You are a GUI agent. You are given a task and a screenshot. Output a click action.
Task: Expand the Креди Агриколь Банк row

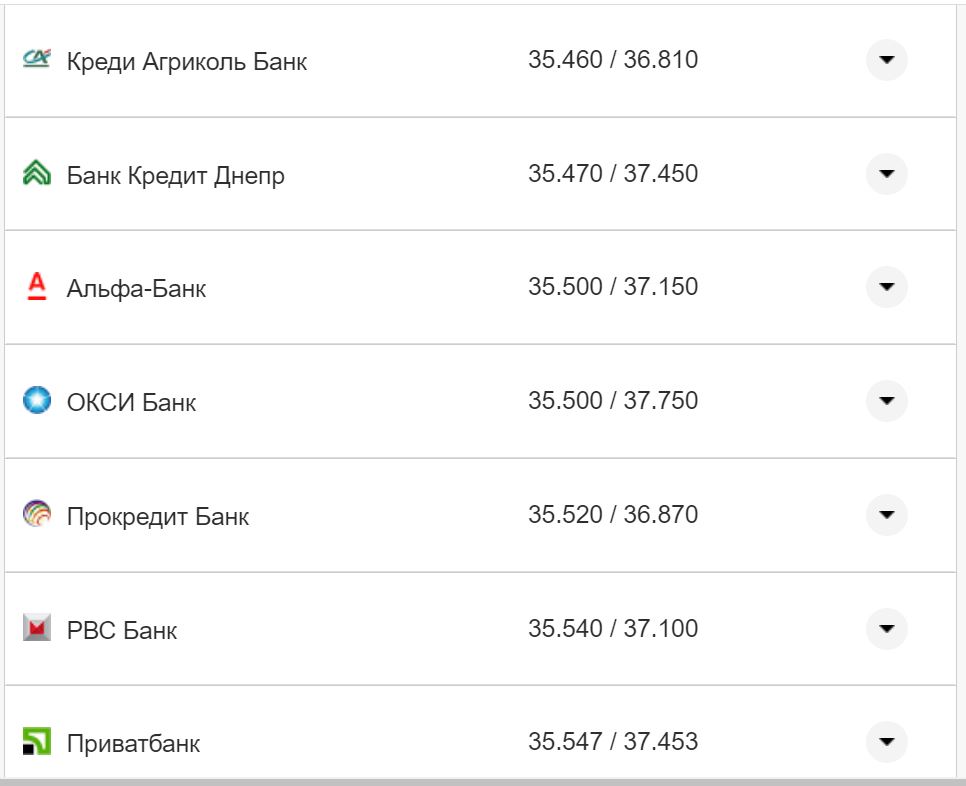pos(886,60)
